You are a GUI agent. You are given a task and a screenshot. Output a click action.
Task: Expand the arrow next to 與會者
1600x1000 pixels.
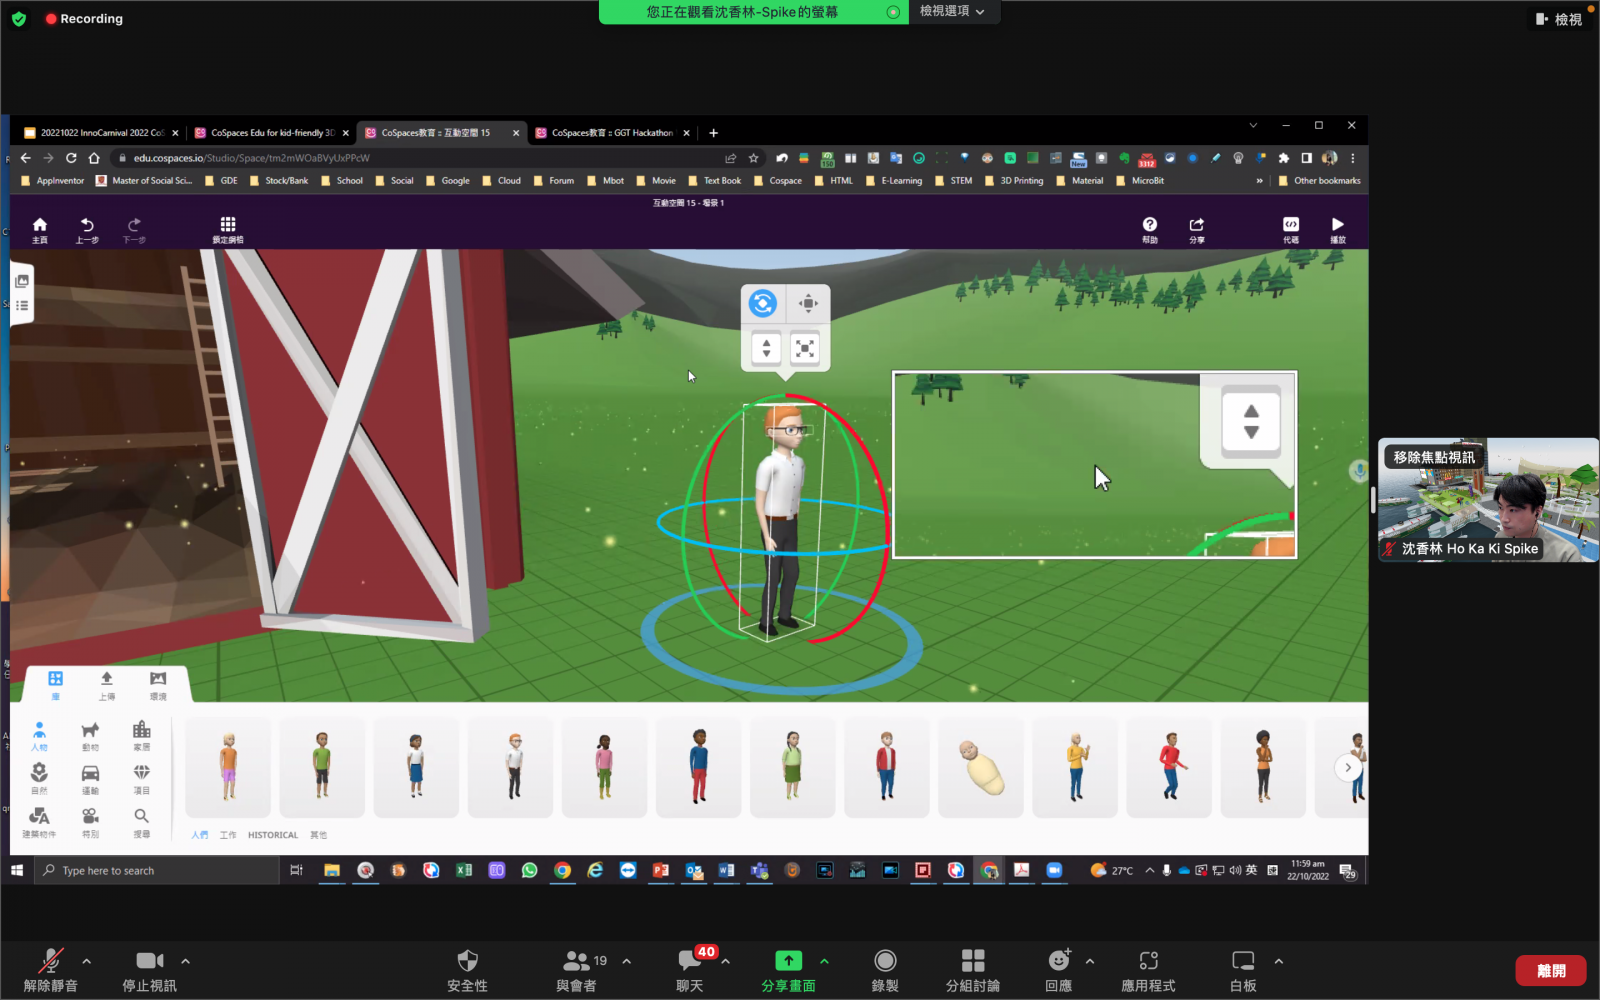pyautogui.click(x=627, y=961)
